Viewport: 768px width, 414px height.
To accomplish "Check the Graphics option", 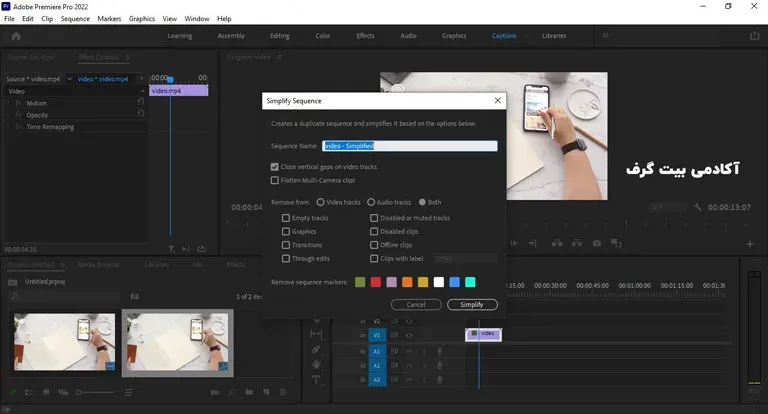I will (286, 231).
